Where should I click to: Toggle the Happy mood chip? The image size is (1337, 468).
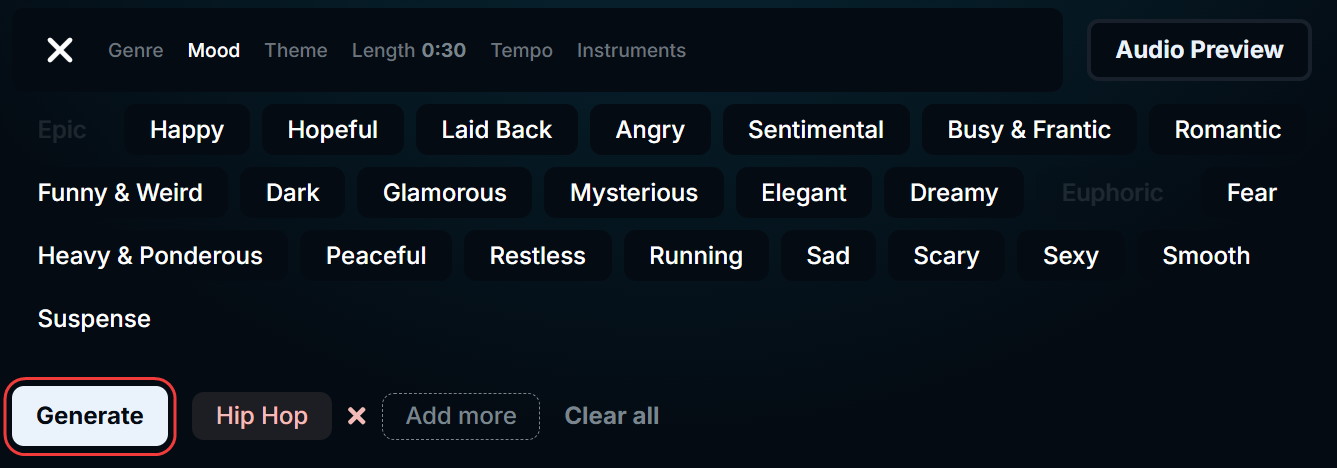tap(187, 130)
